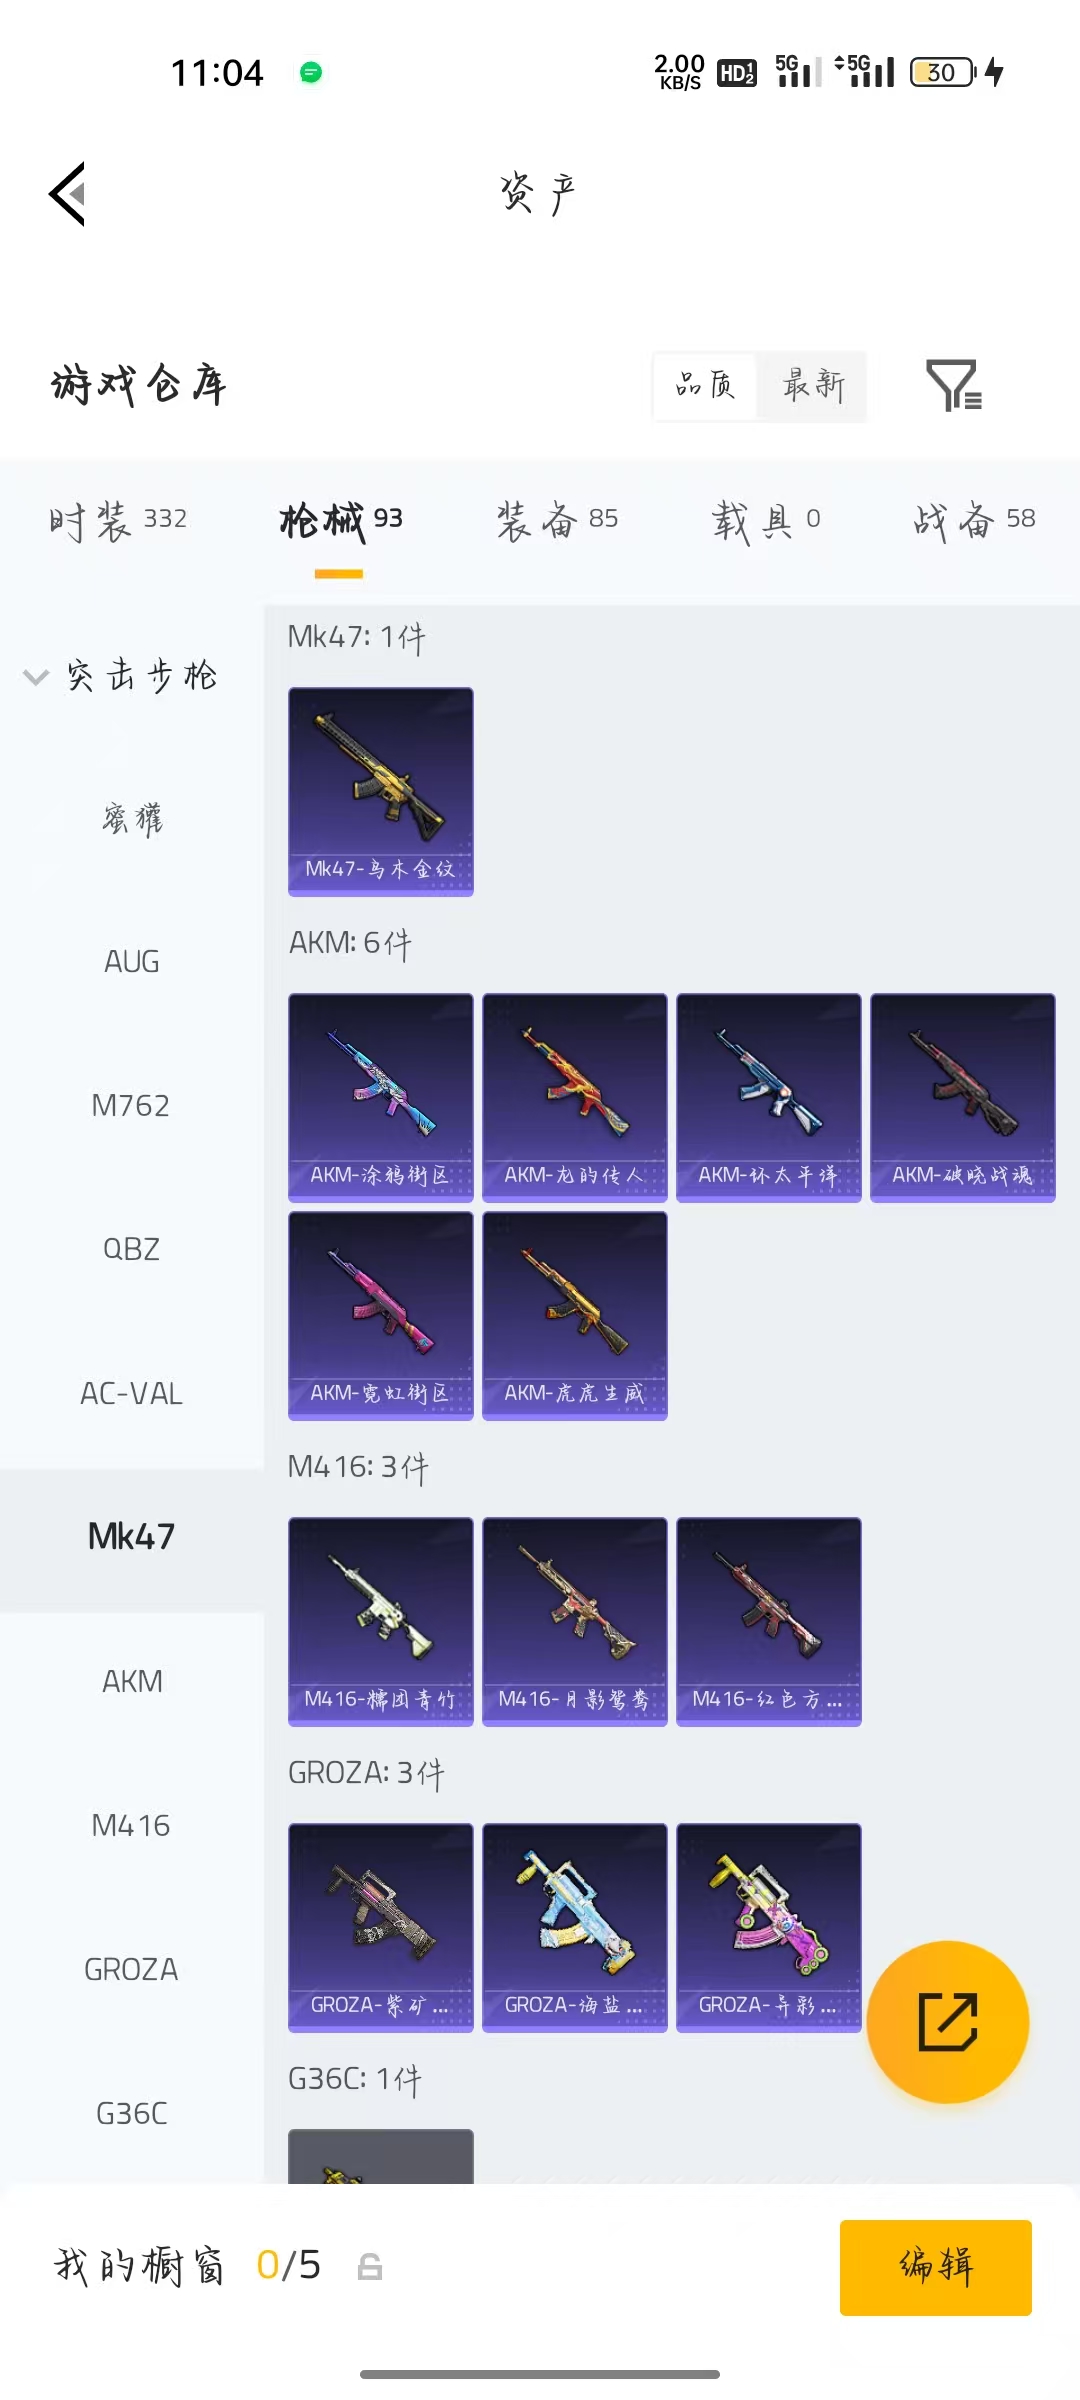Switch to the 时装 332 tab

coord(118,520)
